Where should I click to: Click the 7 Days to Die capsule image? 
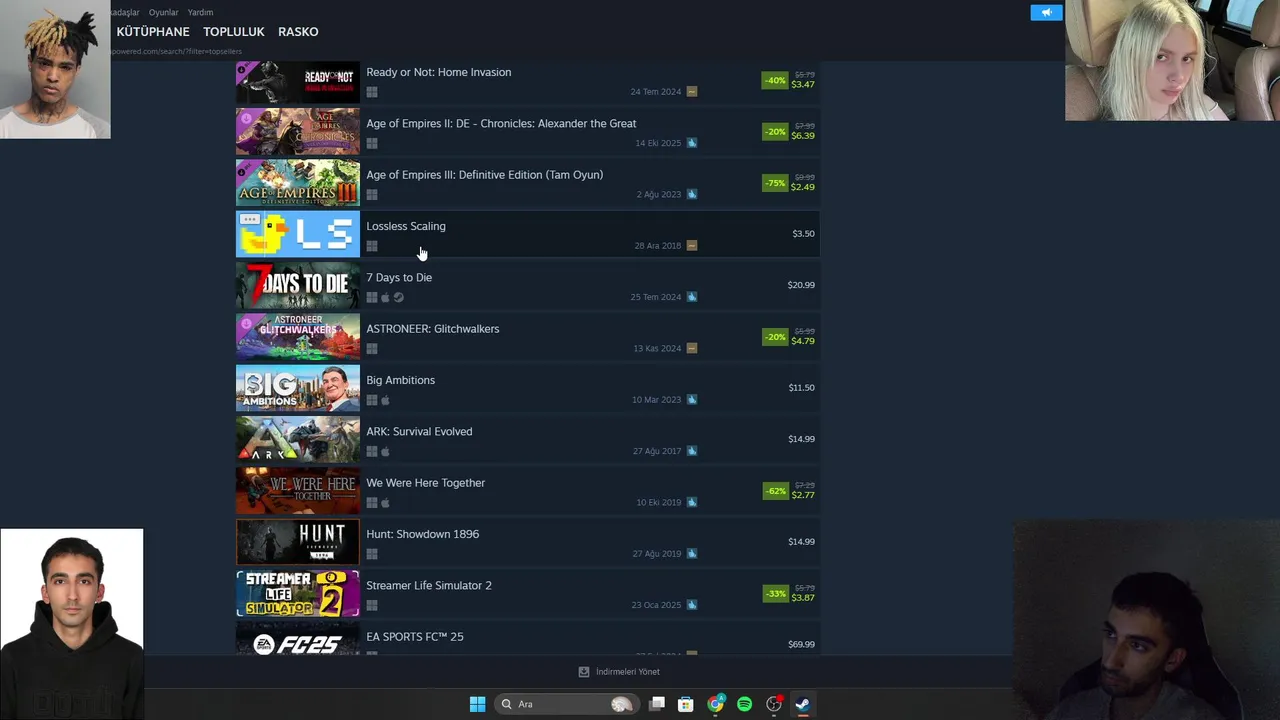point(298,285)
